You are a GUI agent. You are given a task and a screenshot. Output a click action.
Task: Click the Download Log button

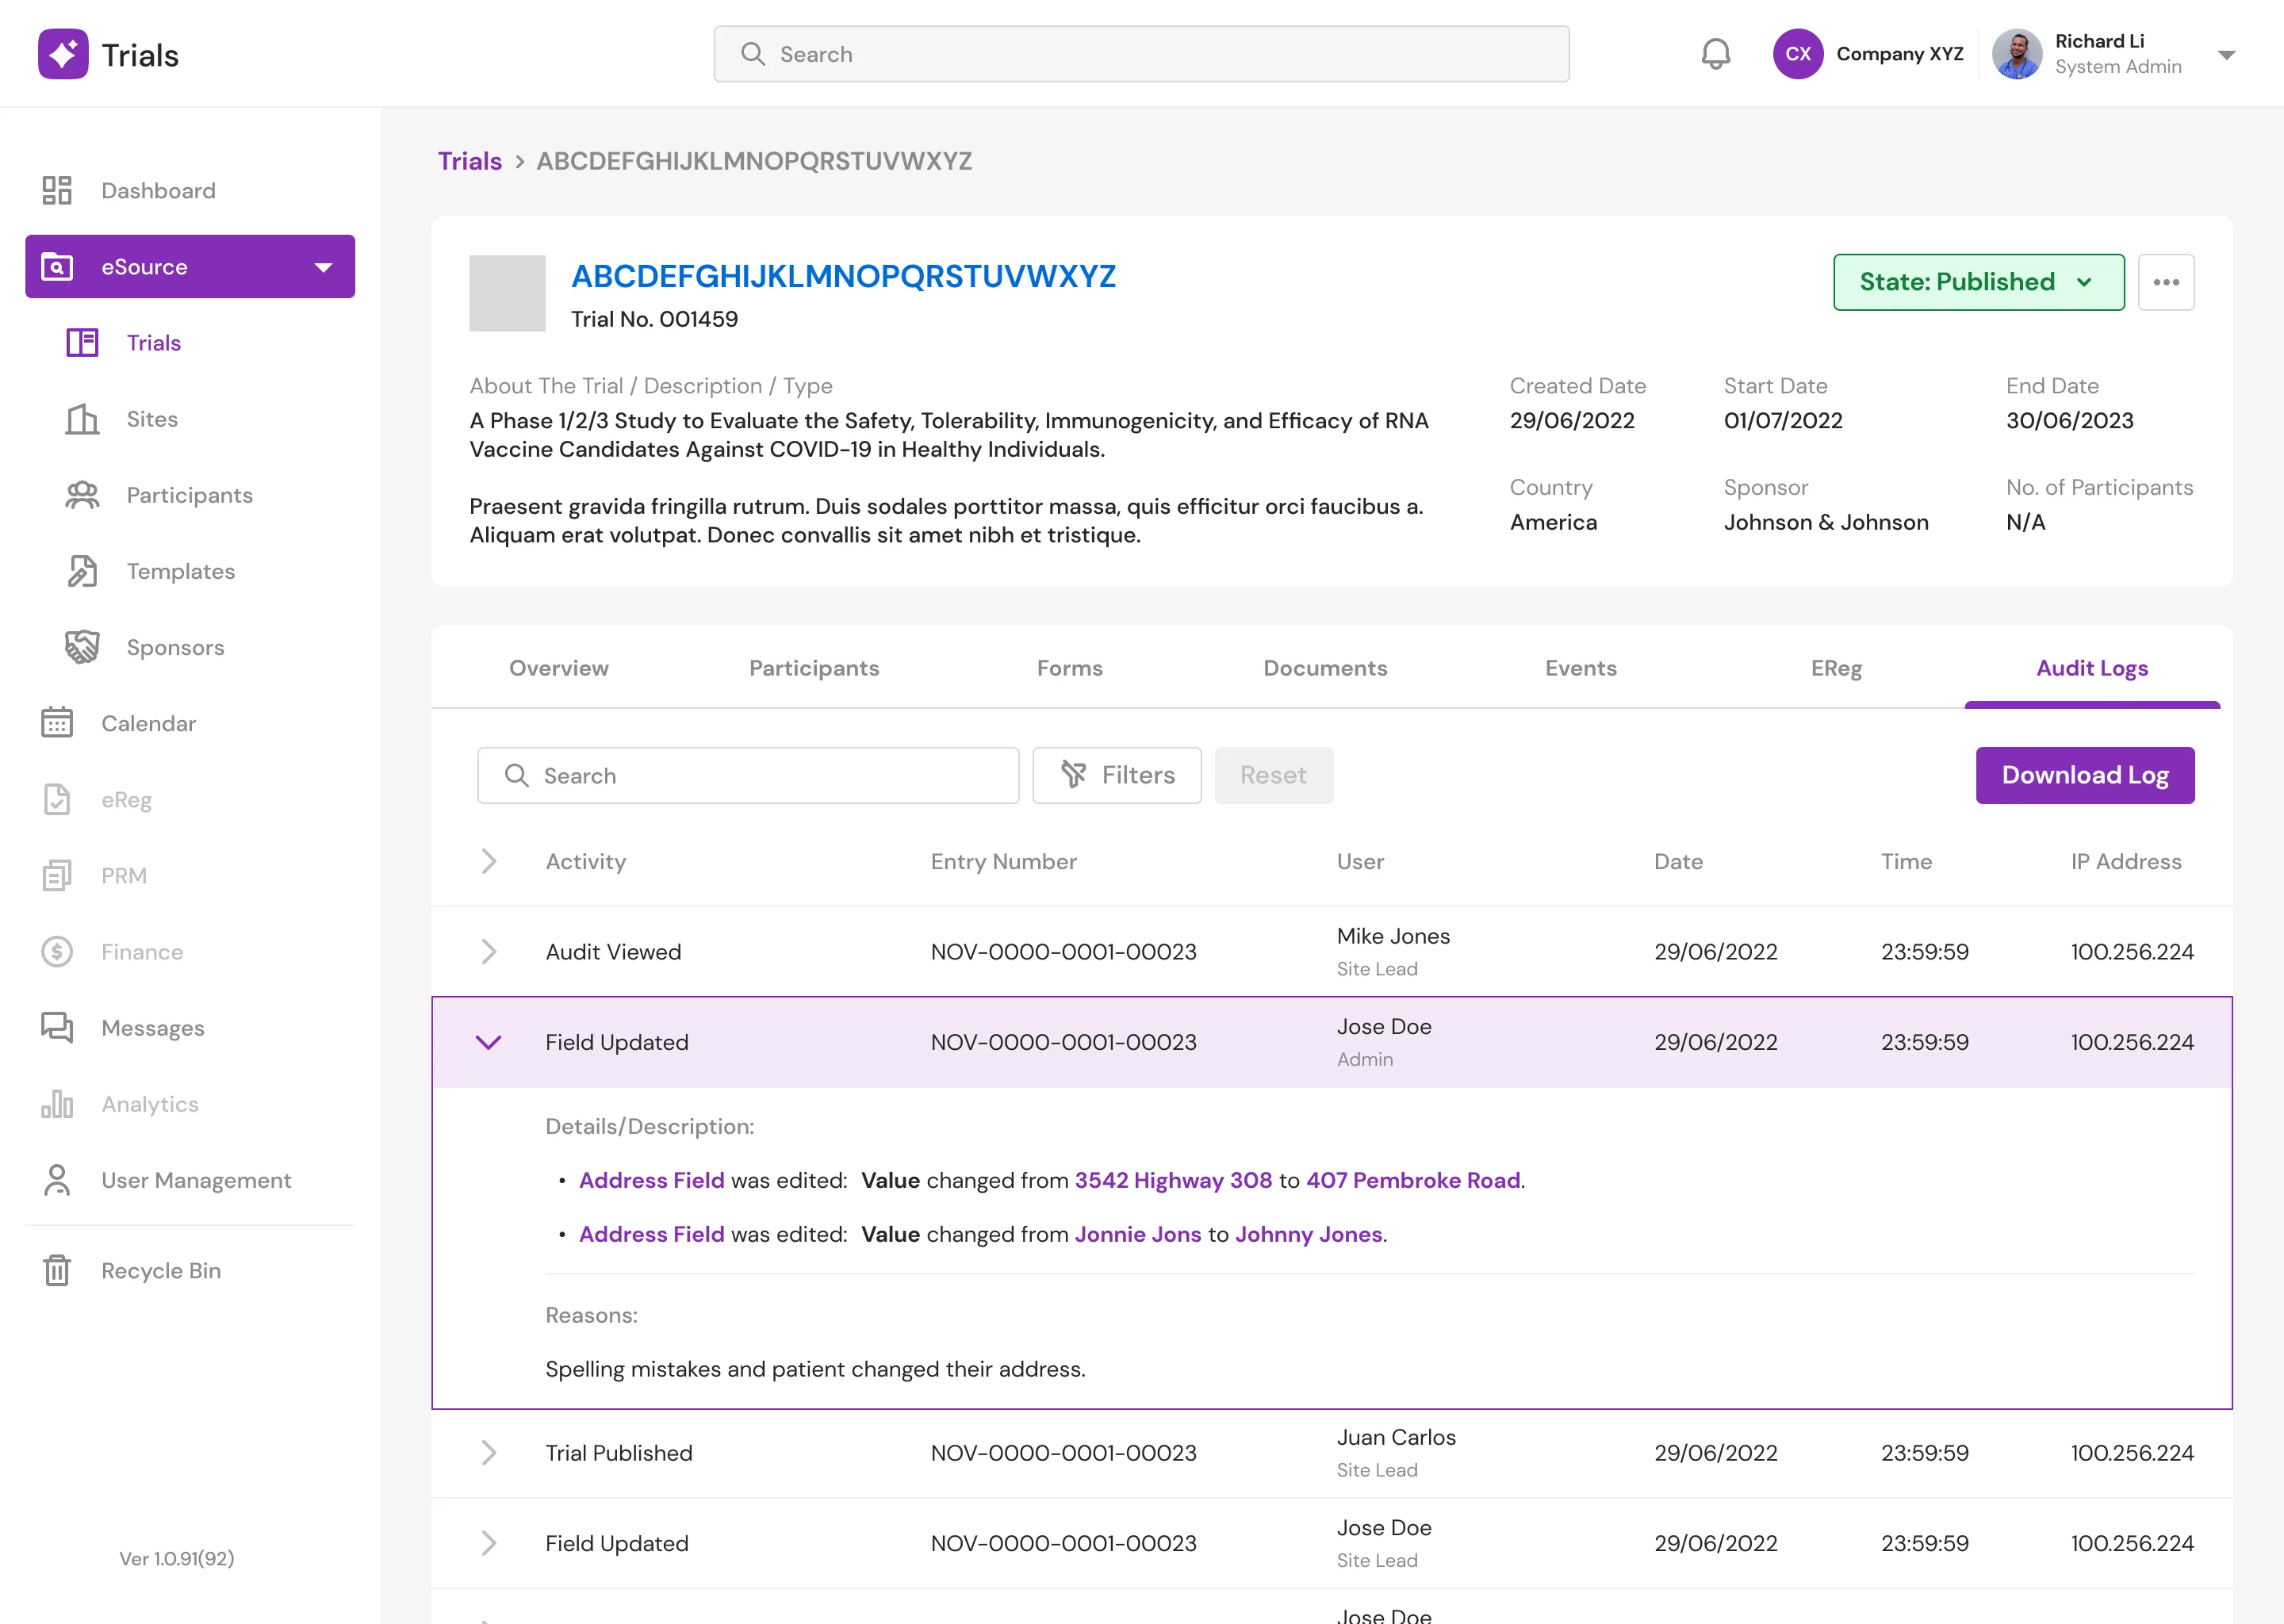tap(2084, 775)
